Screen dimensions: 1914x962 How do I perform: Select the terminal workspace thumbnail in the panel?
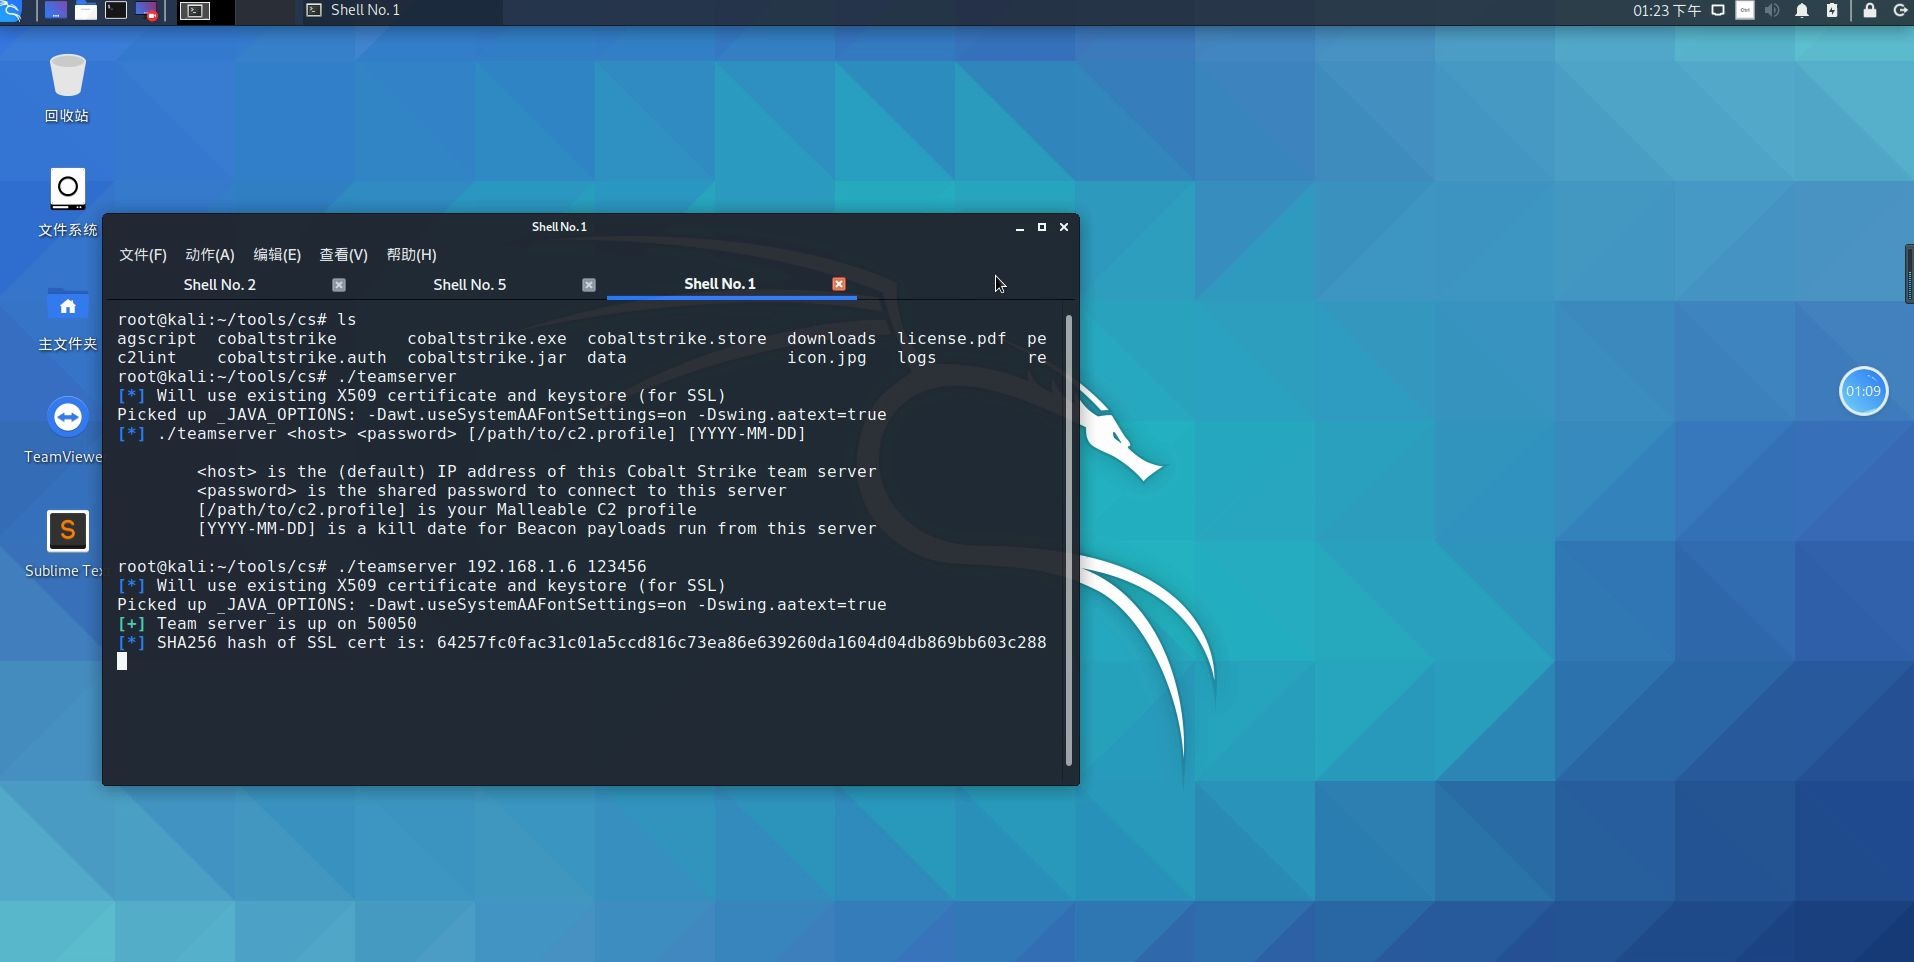coord(194,11)
